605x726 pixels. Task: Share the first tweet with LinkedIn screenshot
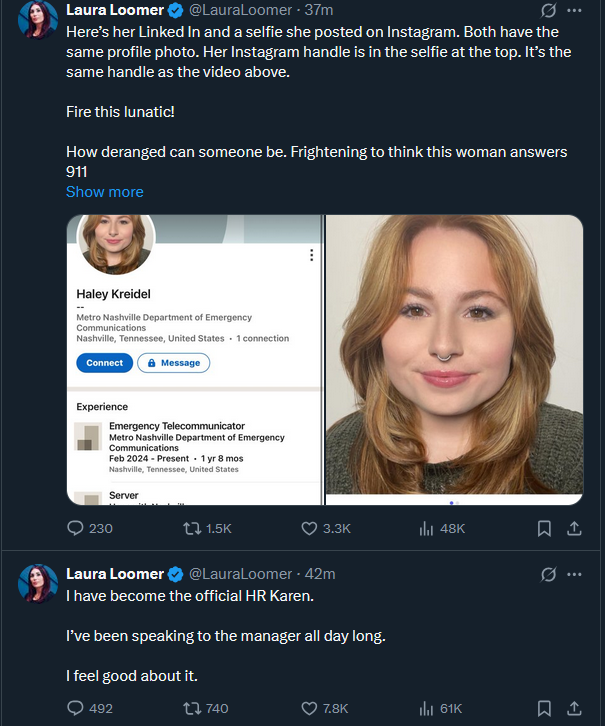coord(574,528)
